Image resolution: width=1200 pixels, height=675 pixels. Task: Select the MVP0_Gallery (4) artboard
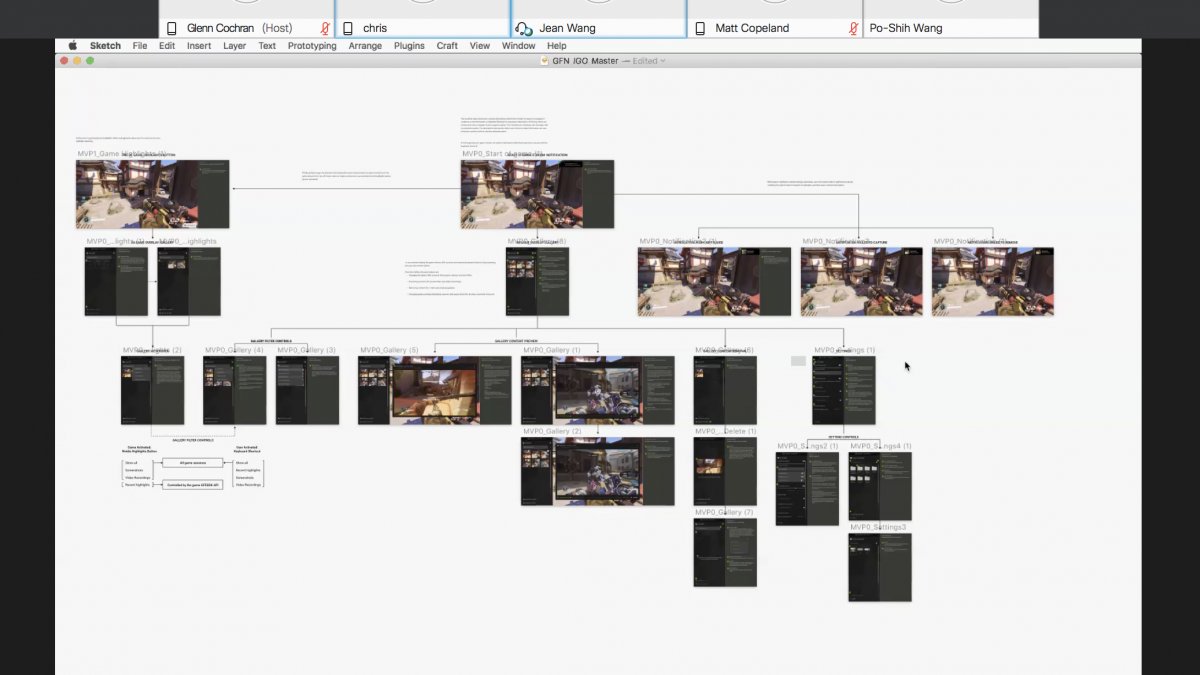click(235, 390)
